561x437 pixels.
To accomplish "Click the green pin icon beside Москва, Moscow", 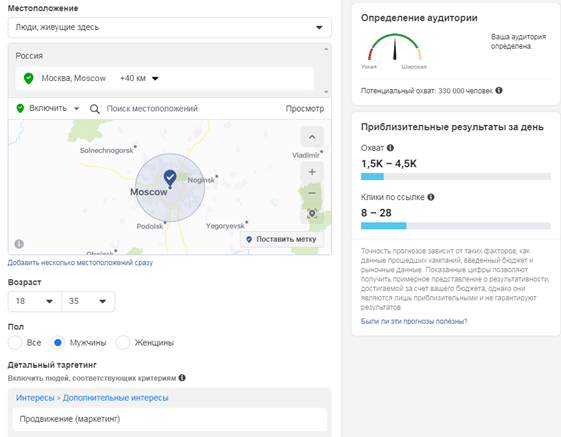I will (x=29, y=78).
